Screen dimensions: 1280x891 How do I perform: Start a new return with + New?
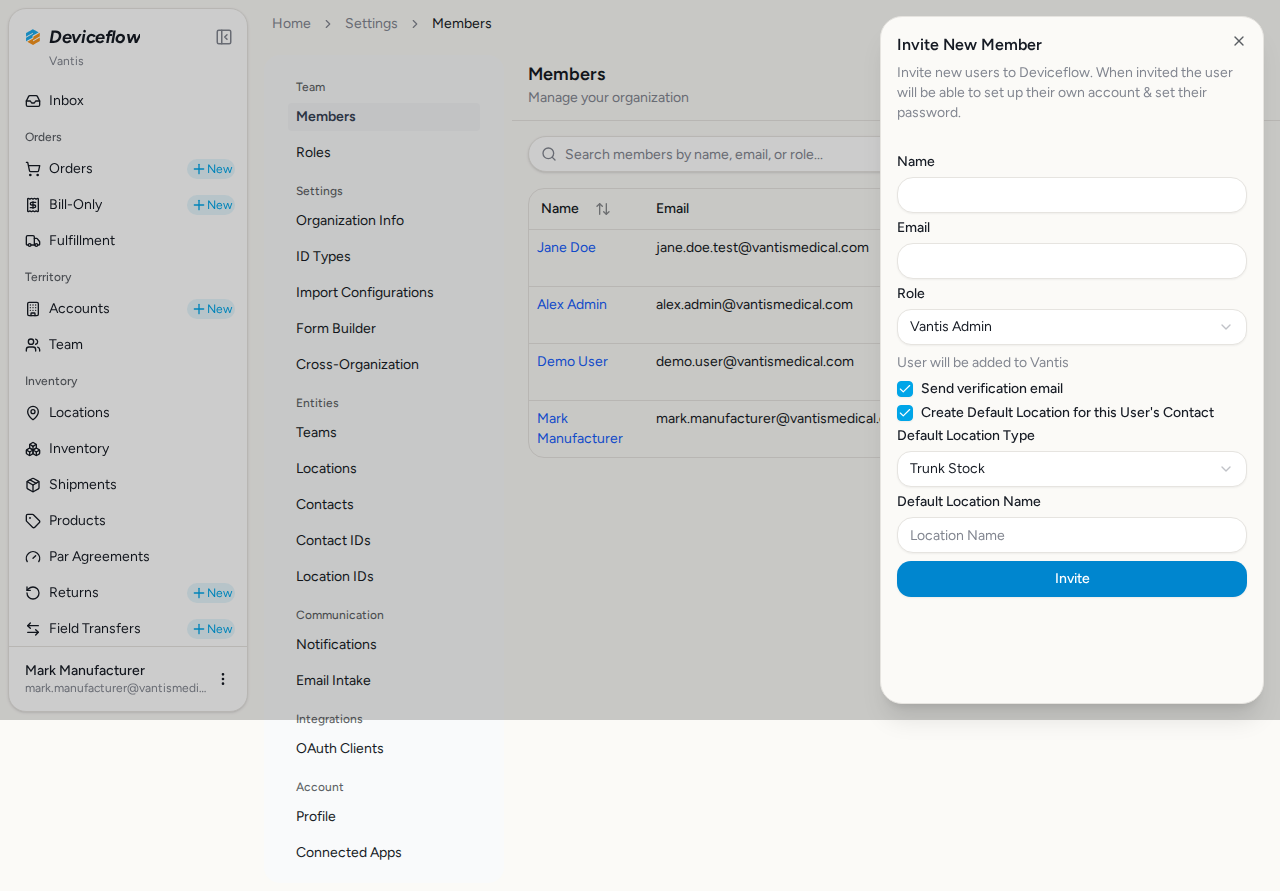pos(212,593)
